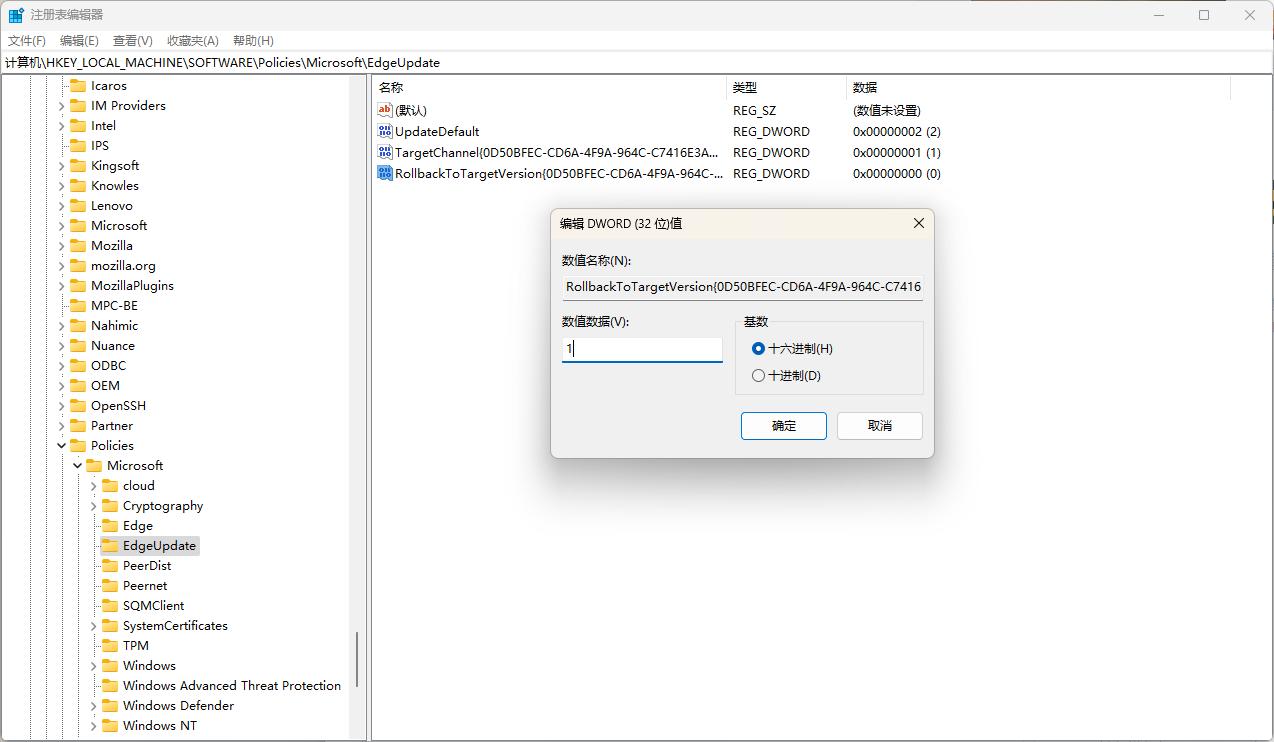Screen dimensions: 1274x742
Task: Select the Cryptography folder icon
Action: click(x=112, y=505)
